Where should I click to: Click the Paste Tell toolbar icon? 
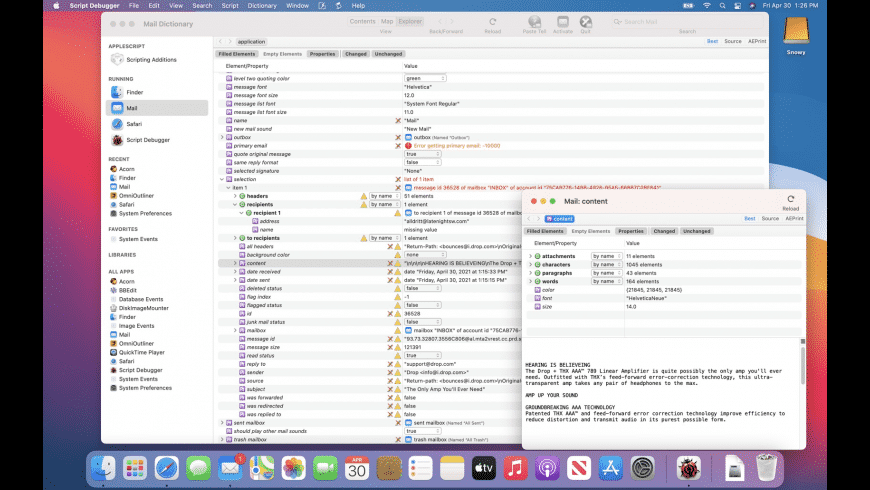click(x=534, y=22)
